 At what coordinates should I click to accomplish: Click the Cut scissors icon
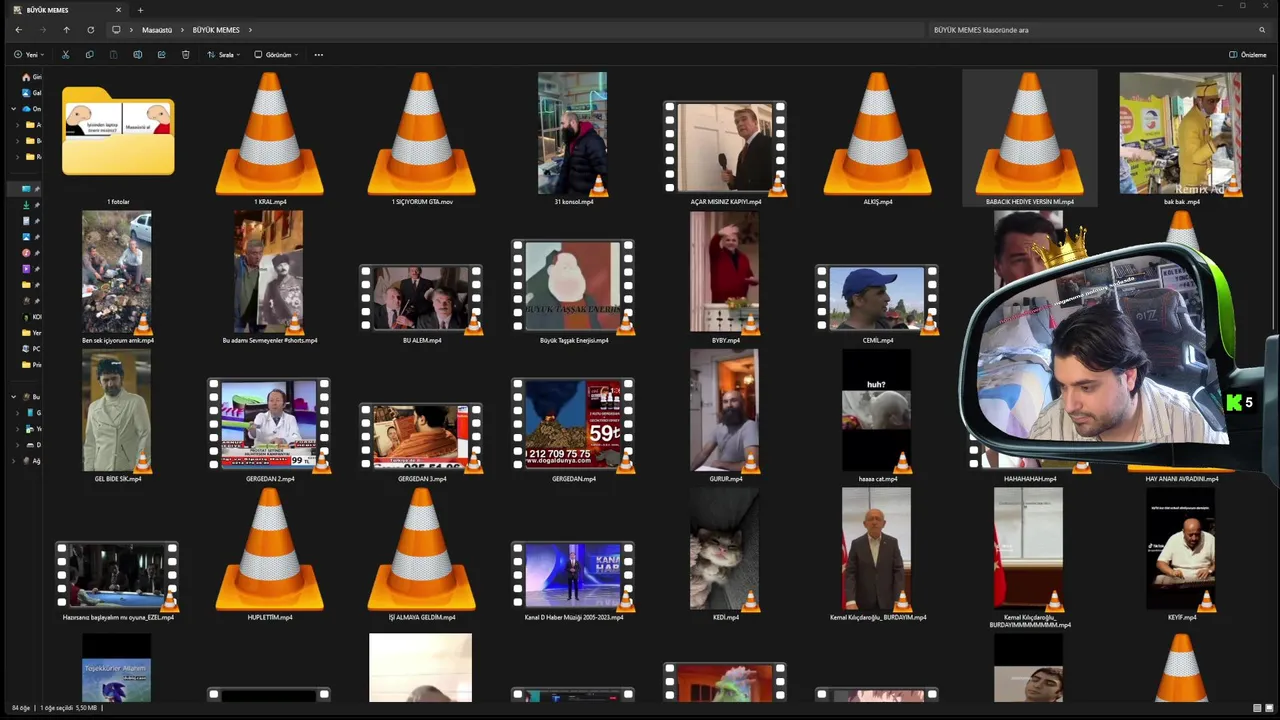65,55
